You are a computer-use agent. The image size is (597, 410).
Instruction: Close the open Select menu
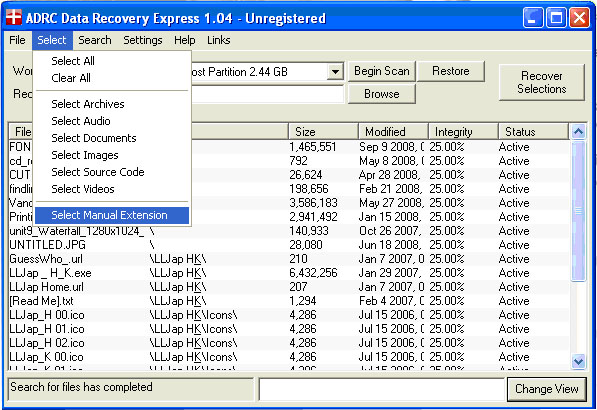tap(52, 40)
